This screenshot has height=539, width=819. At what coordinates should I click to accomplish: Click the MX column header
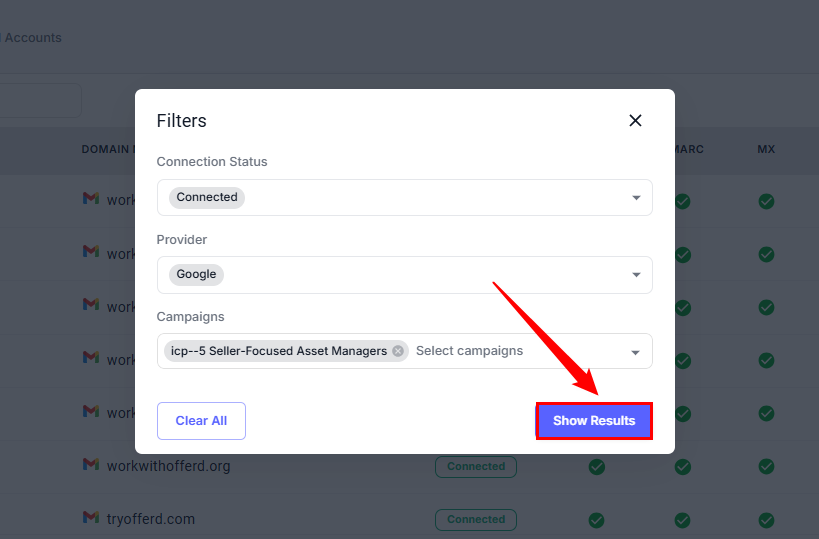(766, 149)
